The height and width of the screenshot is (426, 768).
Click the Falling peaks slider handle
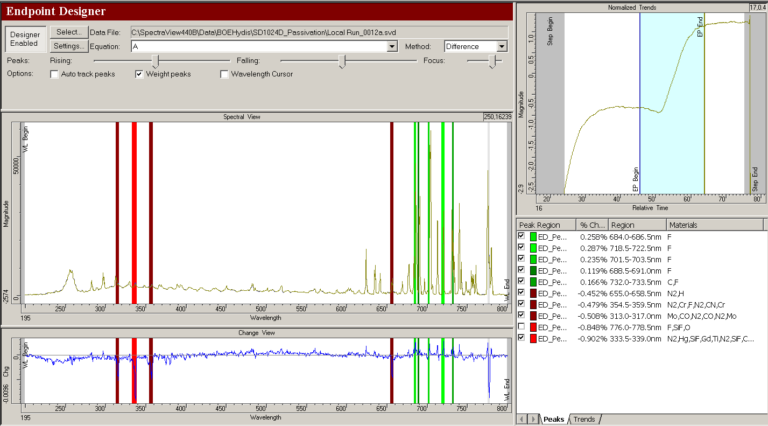click(x=343, y=61)
